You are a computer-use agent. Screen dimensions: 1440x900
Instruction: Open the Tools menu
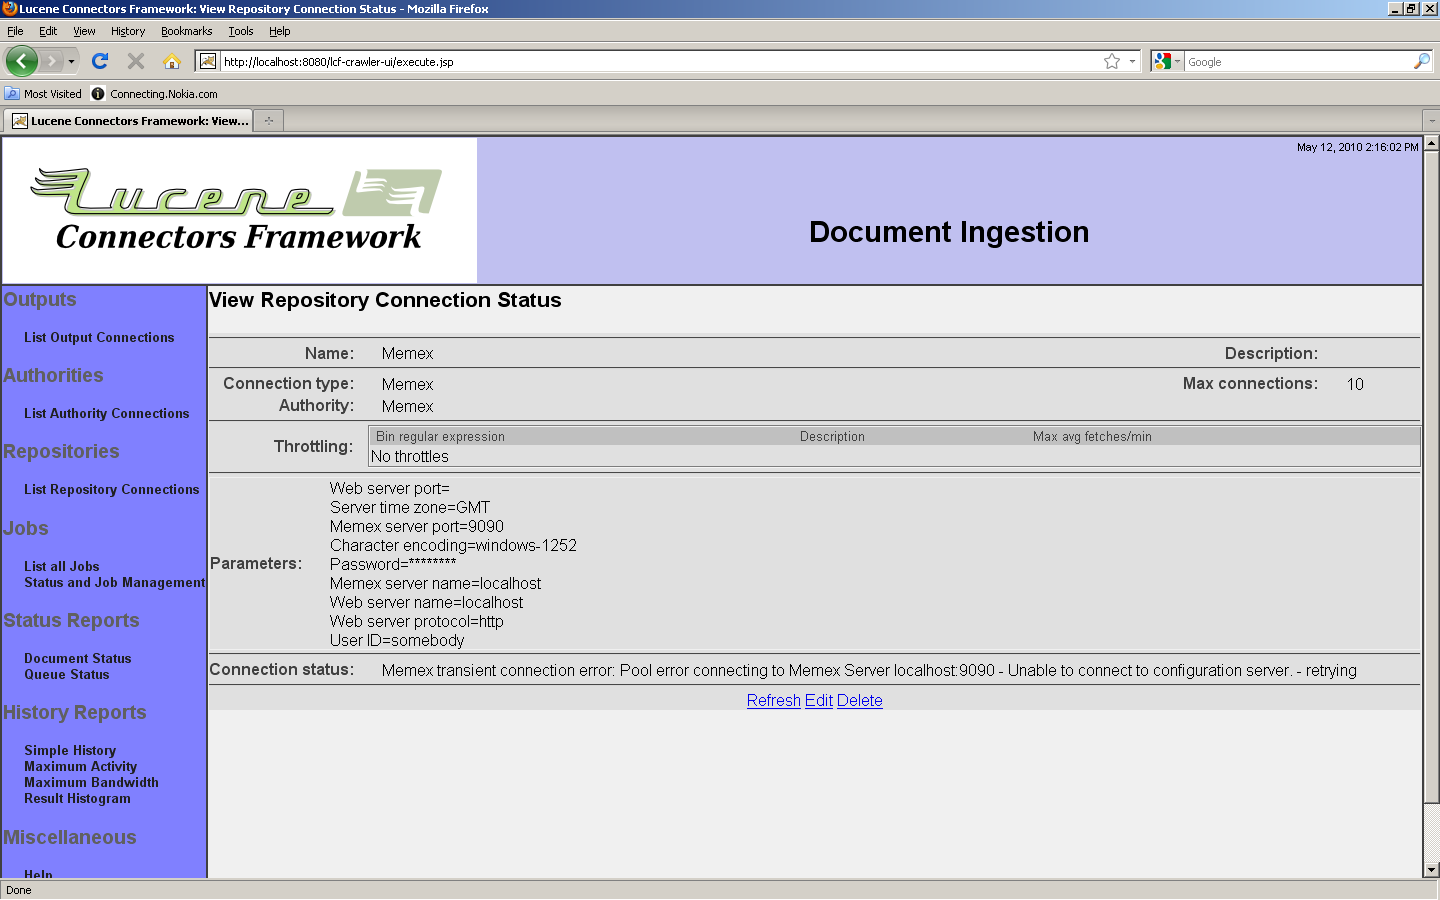tap(240, 31)
